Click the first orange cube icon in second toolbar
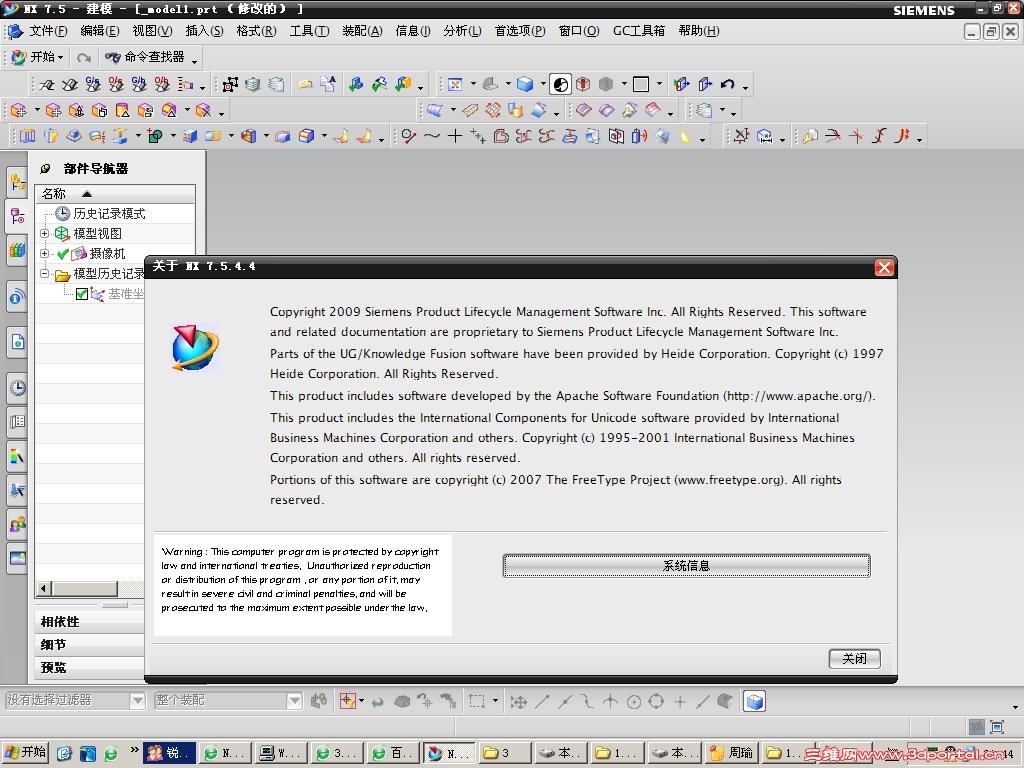 18,110
